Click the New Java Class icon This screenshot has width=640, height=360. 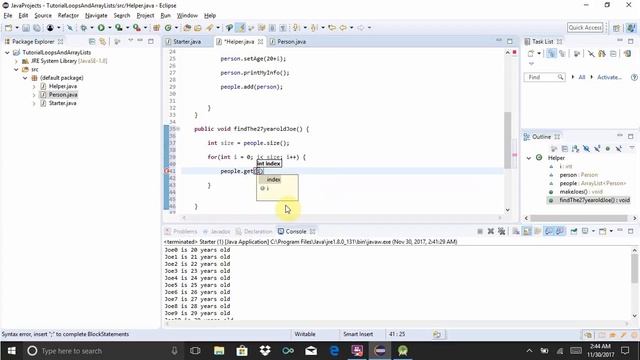[168, 28]
